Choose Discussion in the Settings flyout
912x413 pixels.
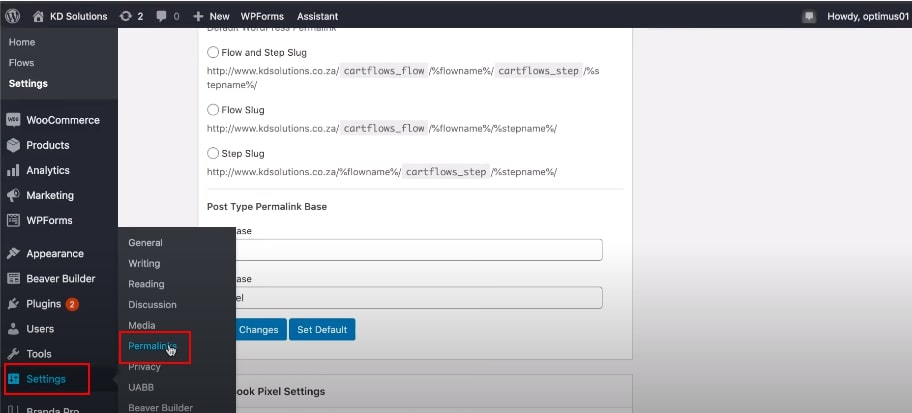click(x=152, y=305)
